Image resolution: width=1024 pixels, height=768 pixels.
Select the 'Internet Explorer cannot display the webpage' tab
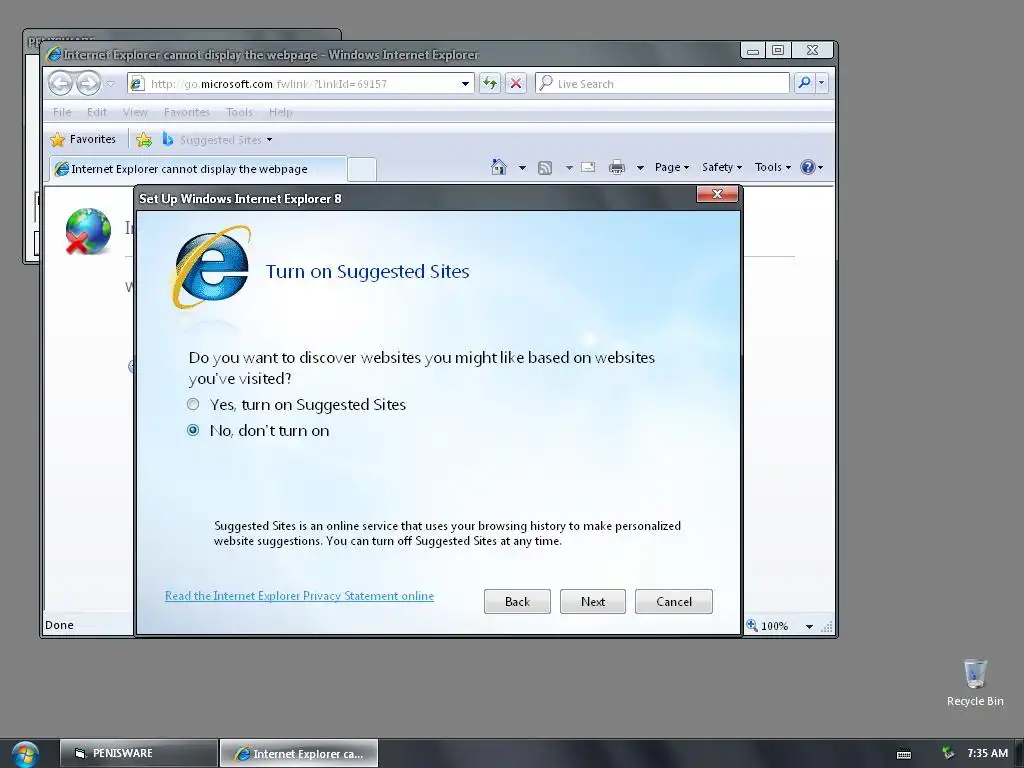[197, 168]
